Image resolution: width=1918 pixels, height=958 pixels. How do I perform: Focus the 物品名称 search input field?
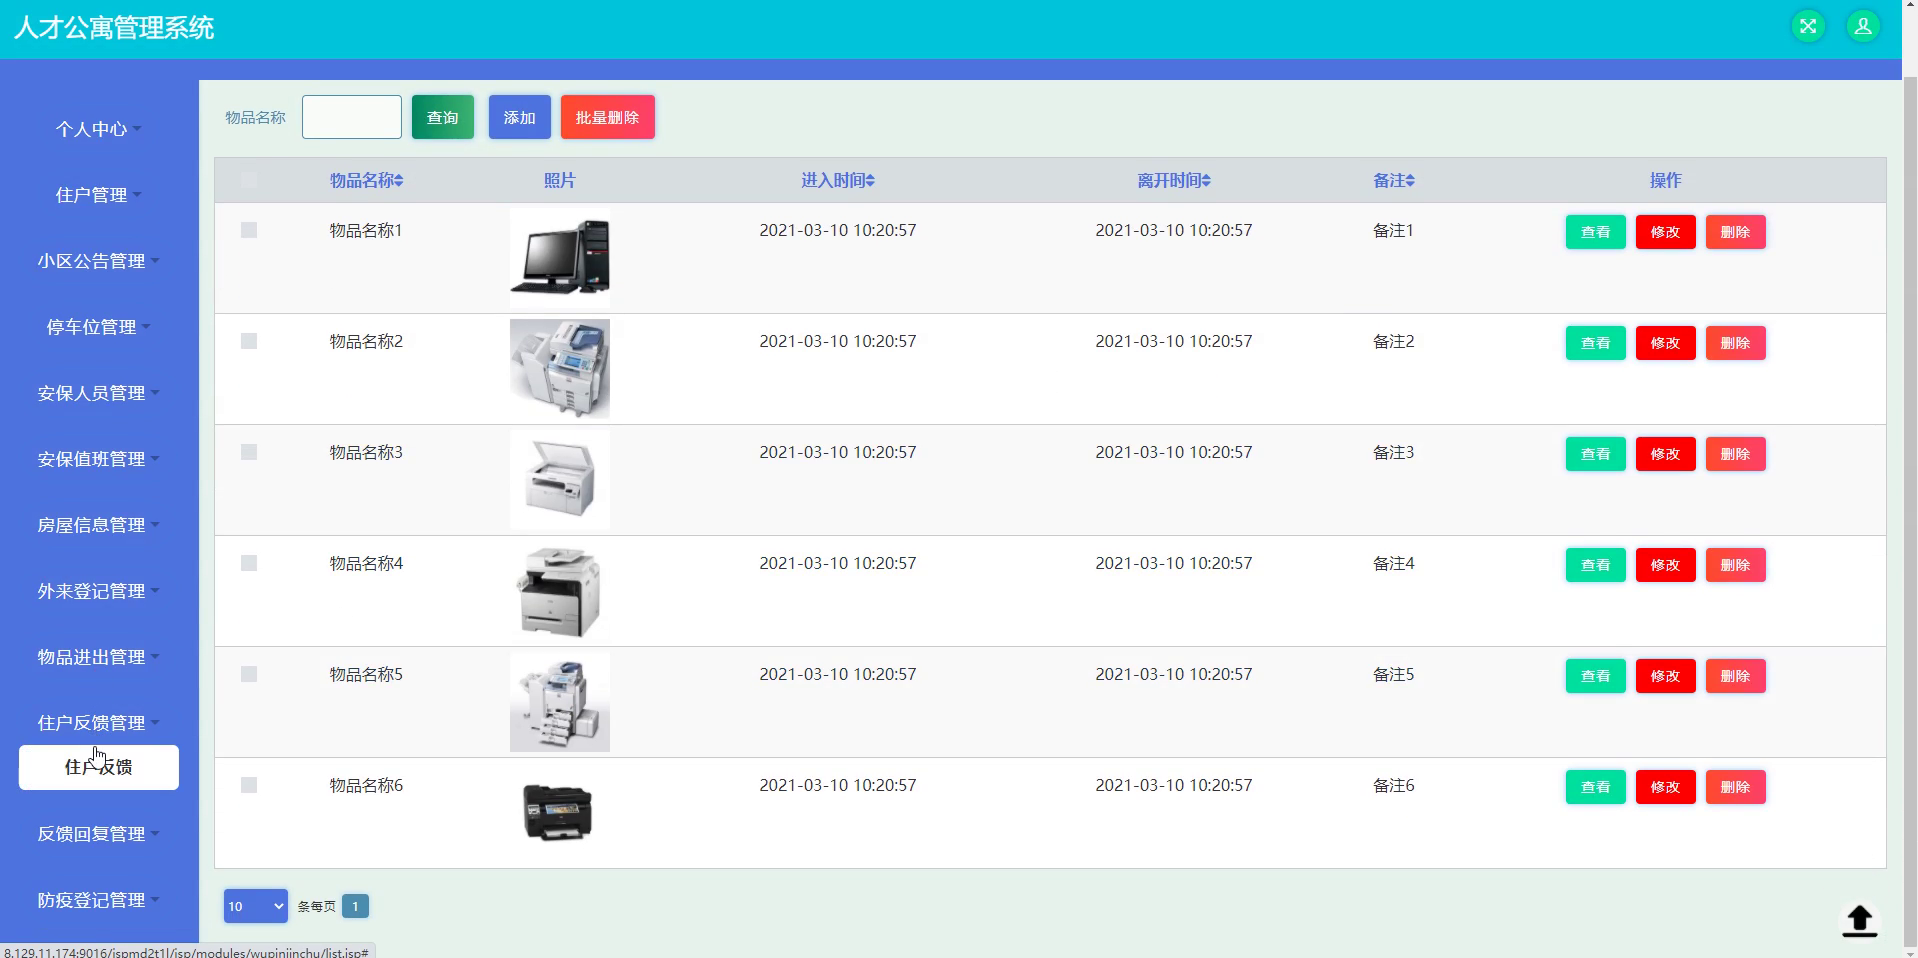pos(352,117)
